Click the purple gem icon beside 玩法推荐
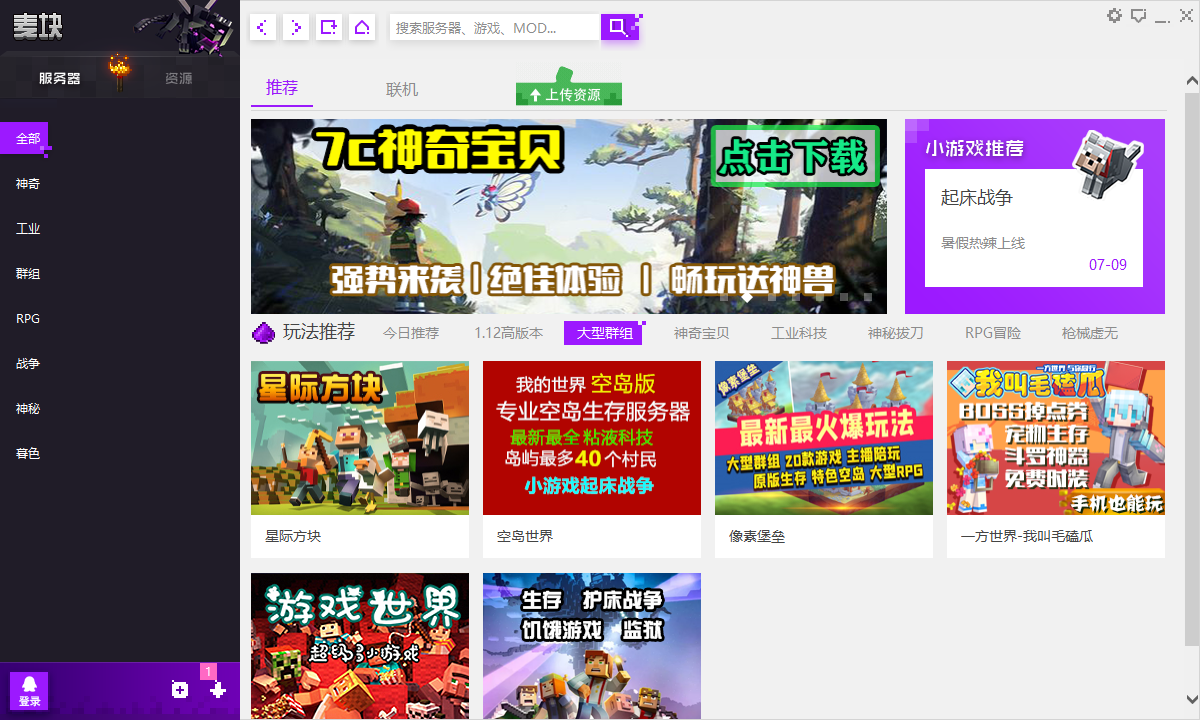 (x=263, y=333)
